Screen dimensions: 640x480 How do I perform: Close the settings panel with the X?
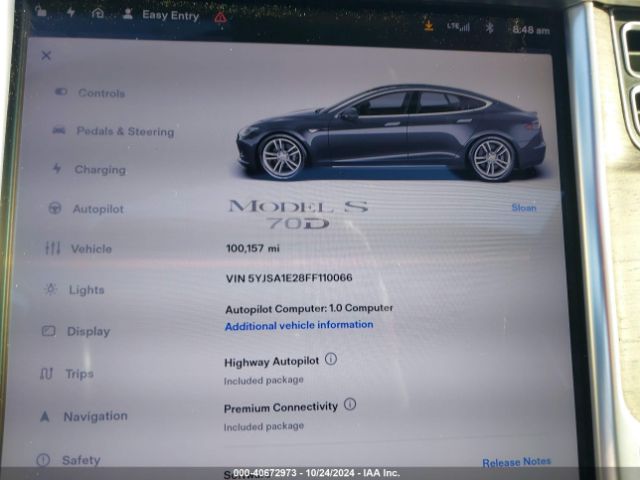[46, 56]
